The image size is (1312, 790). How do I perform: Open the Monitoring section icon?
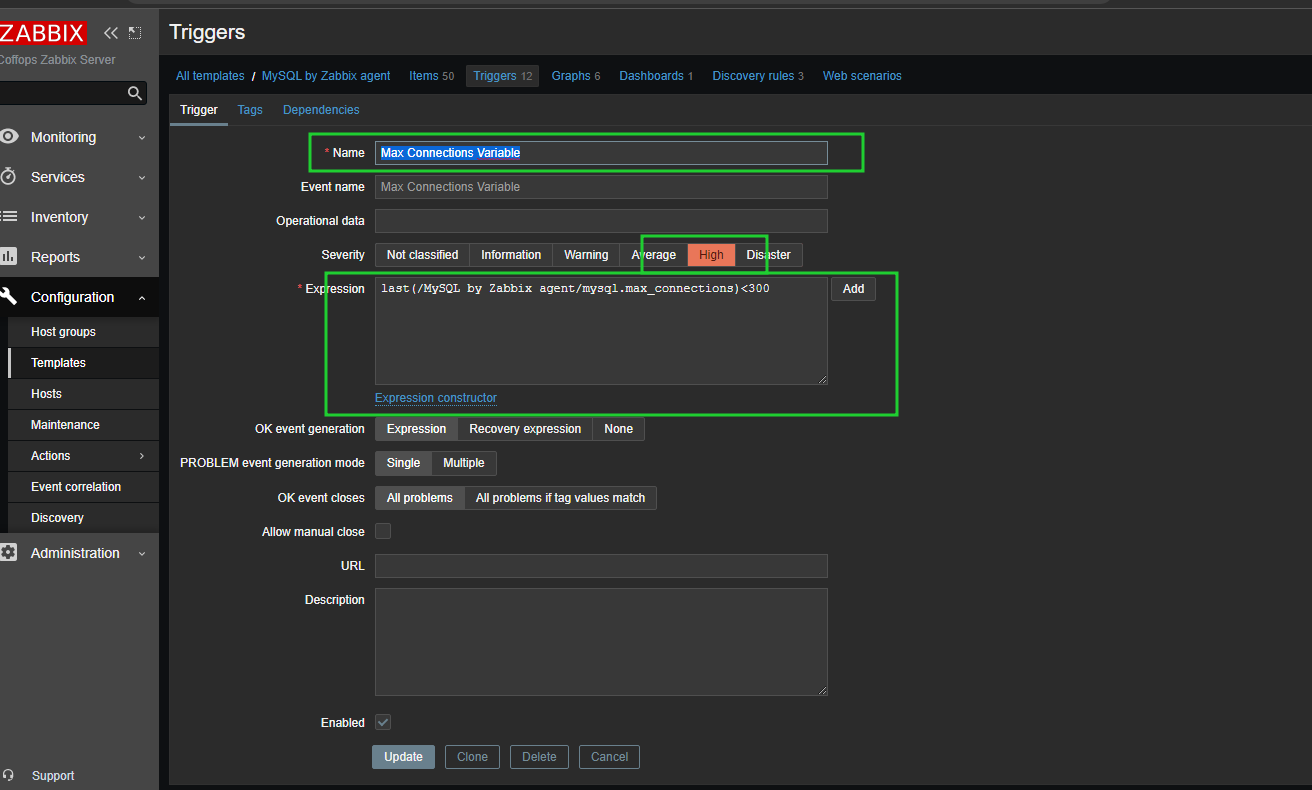click(10, 137)
